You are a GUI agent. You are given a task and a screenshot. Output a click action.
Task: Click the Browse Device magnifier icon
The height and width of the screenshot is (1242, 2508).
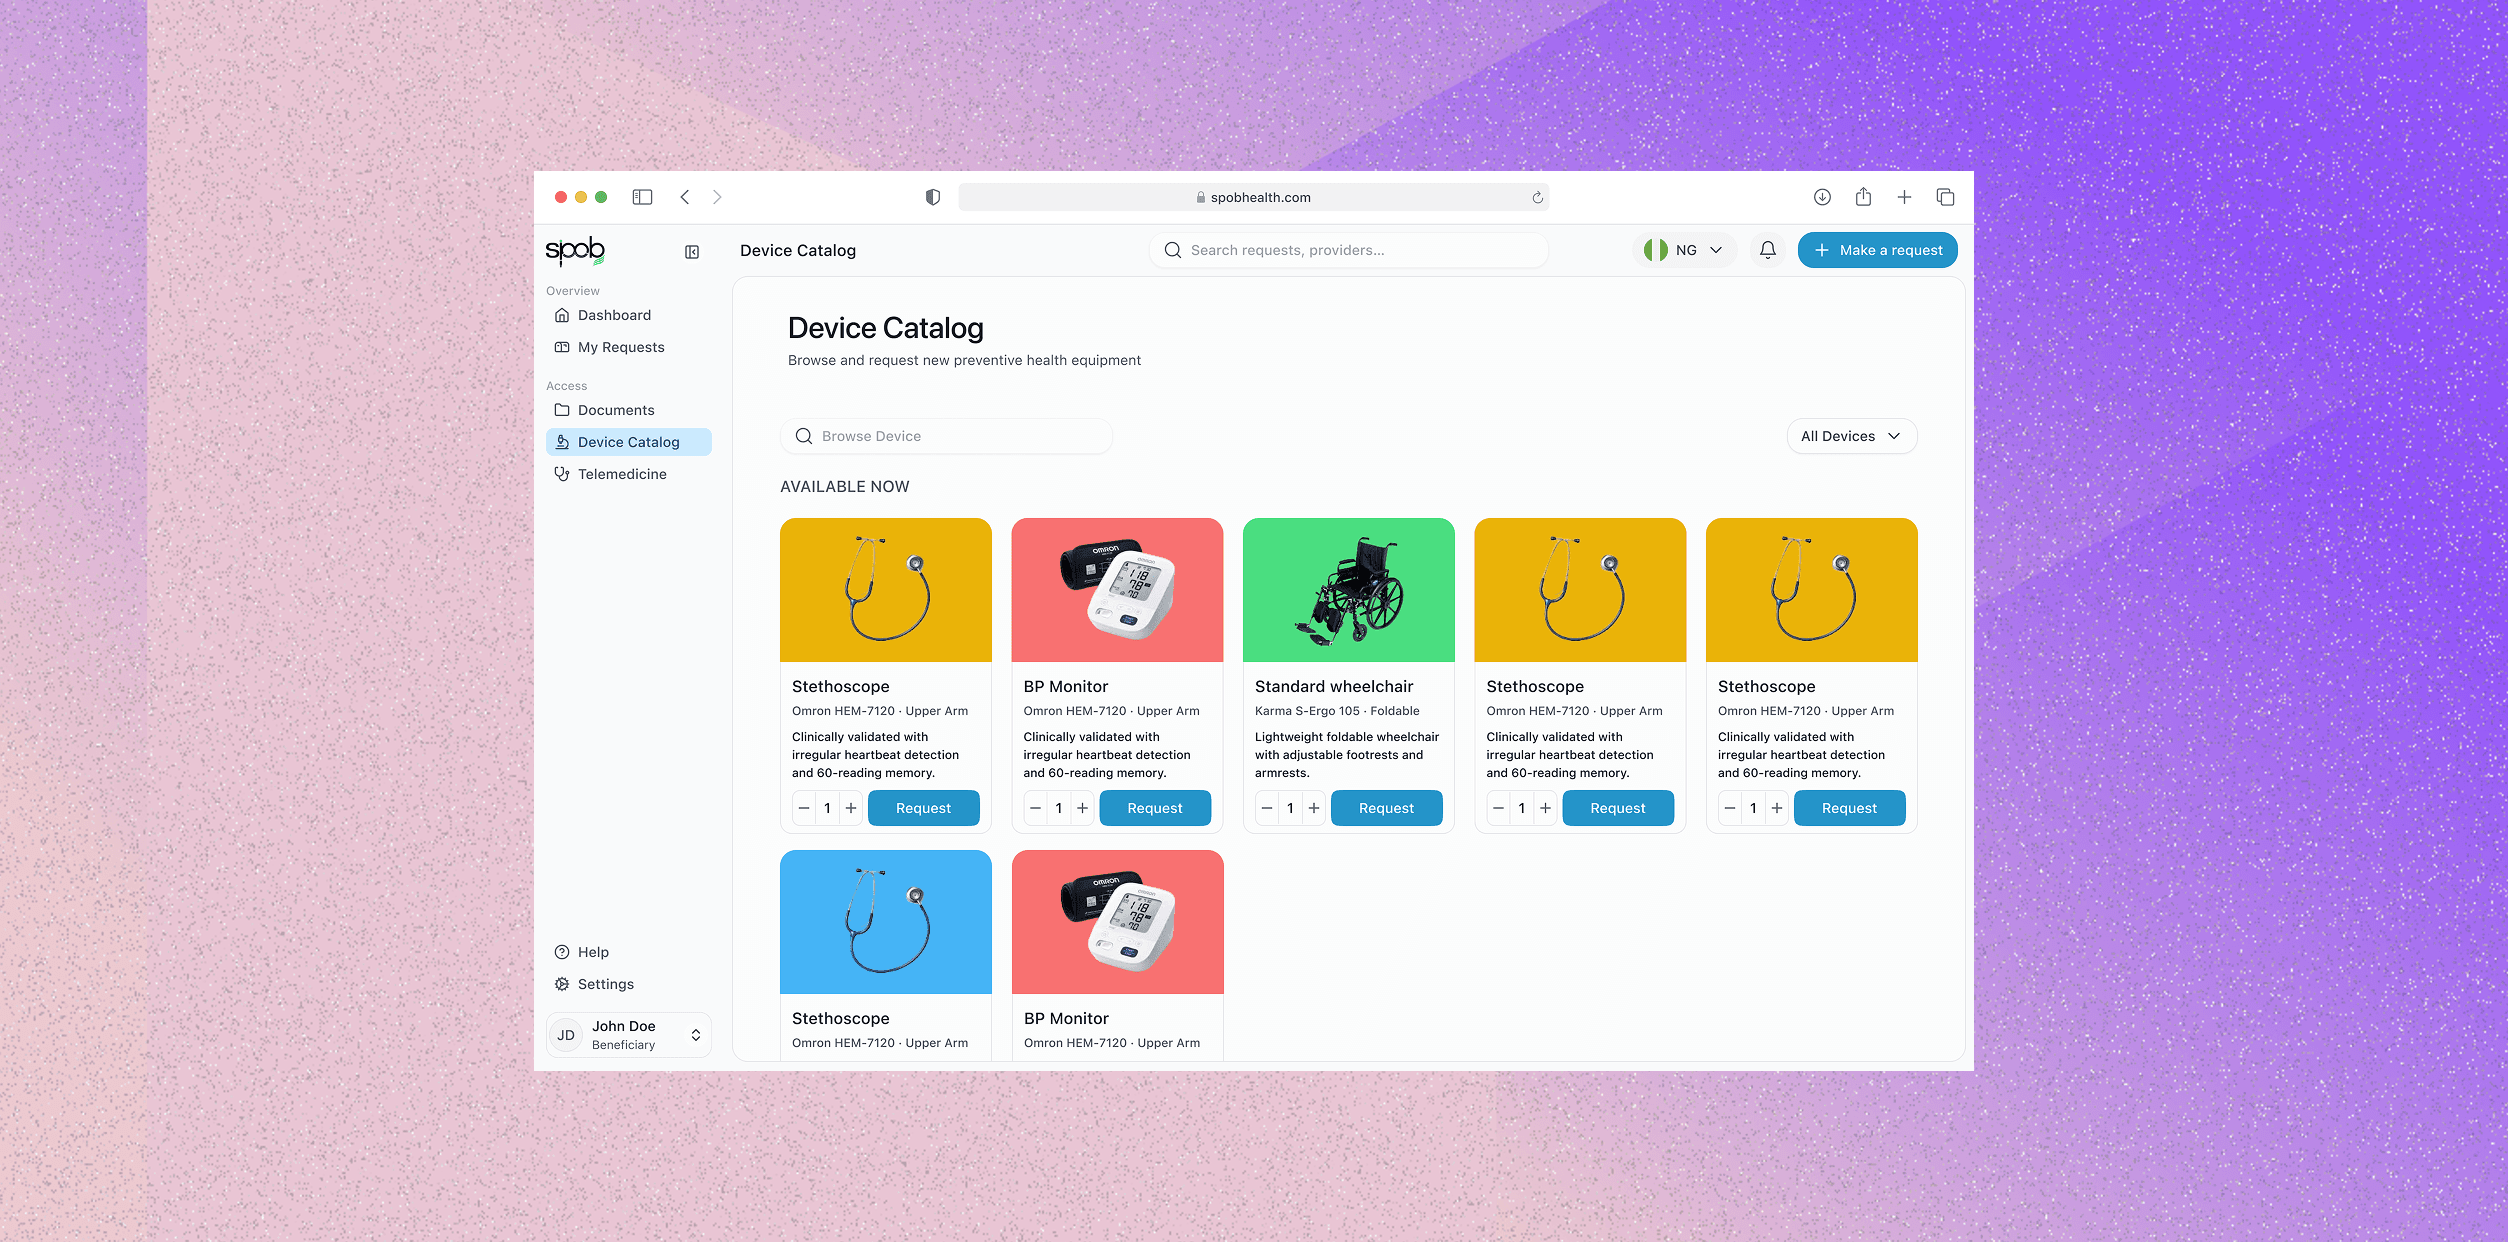(804, 436)
